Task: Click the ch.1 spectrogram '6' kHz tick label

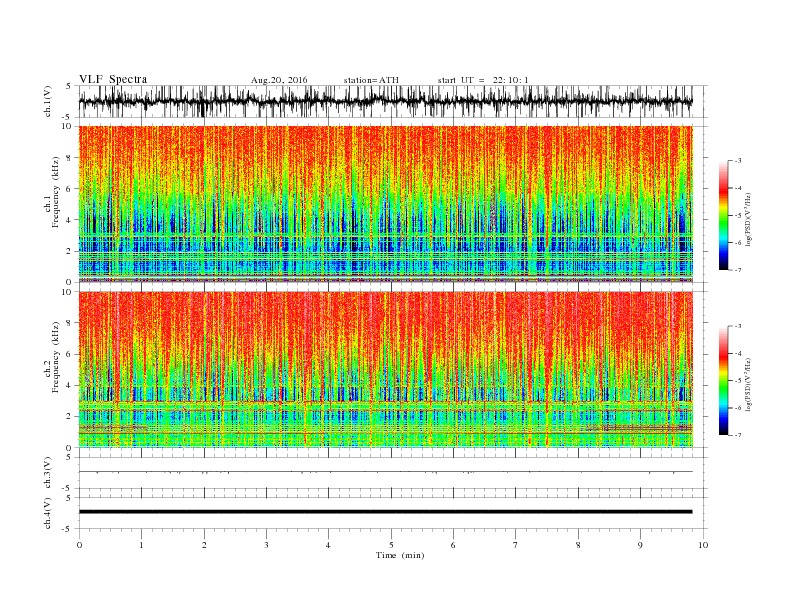Action: tap(70, 189)
